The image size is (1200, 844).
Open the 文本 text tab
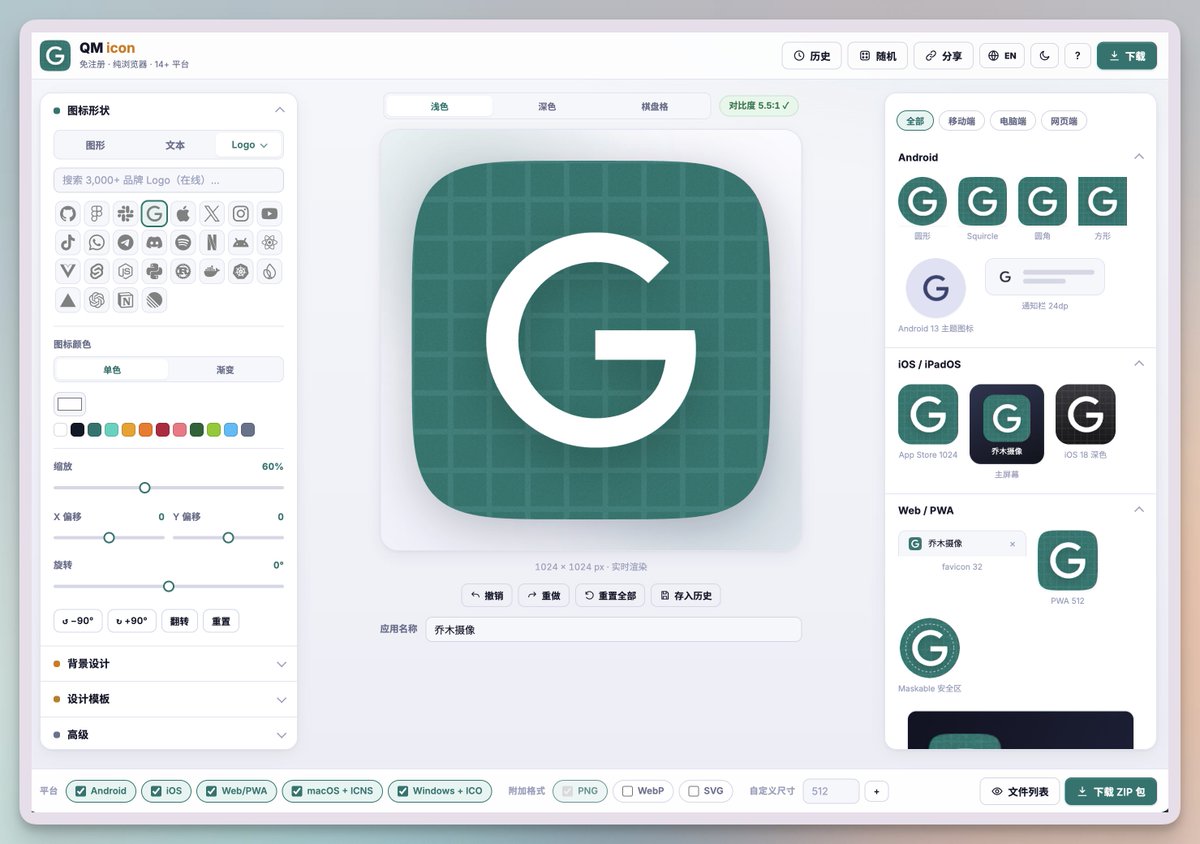(x=175, y=145)
